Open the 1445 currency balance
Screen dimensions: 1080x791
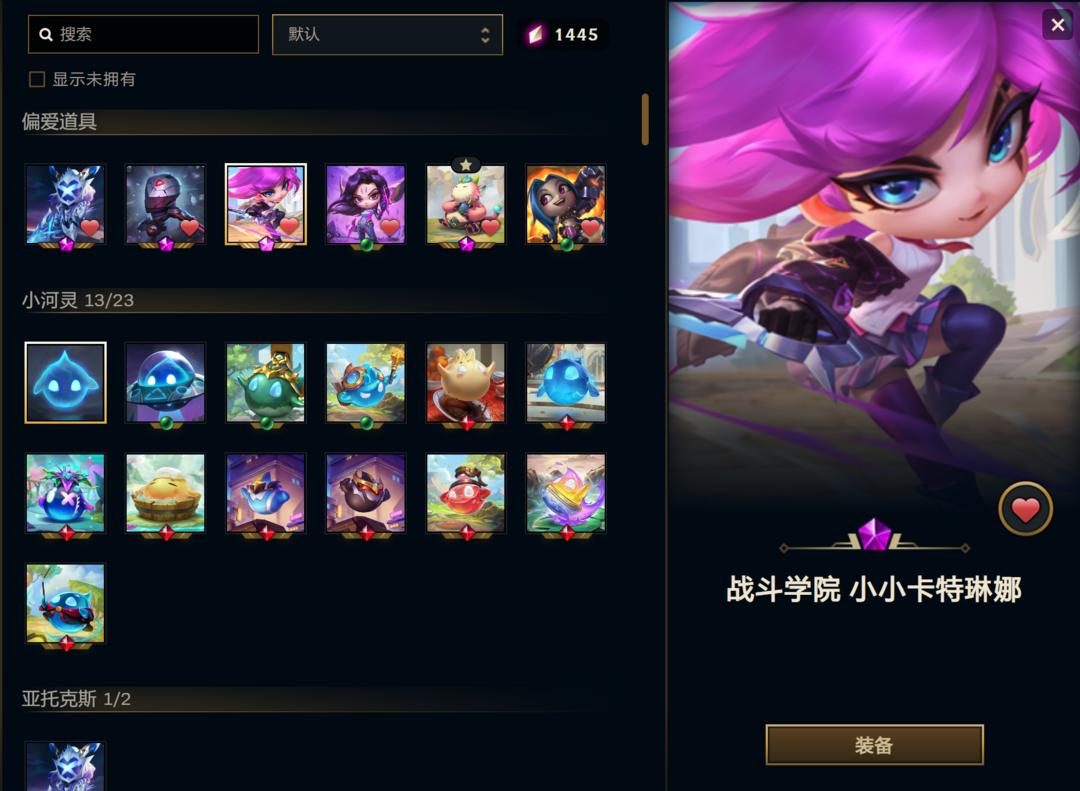pos(563,34)
